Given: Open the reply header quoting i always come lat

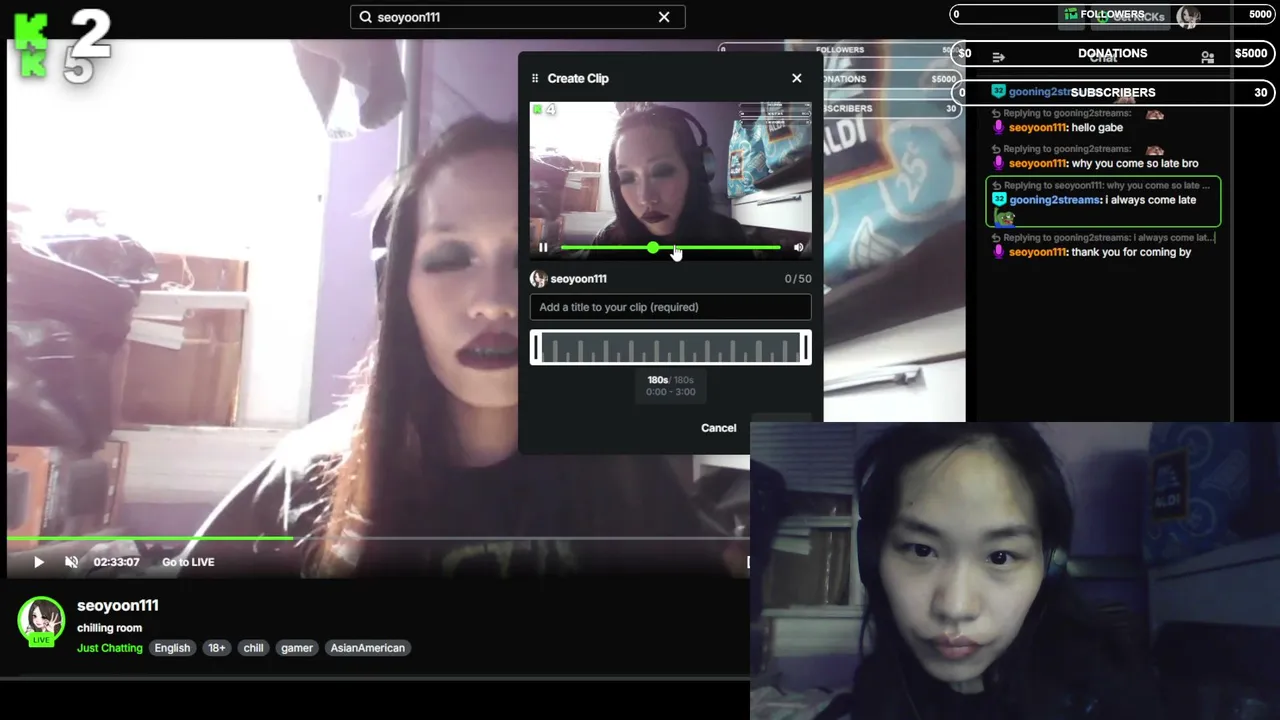Looking at the screenshot, I should click(1104, 238).
